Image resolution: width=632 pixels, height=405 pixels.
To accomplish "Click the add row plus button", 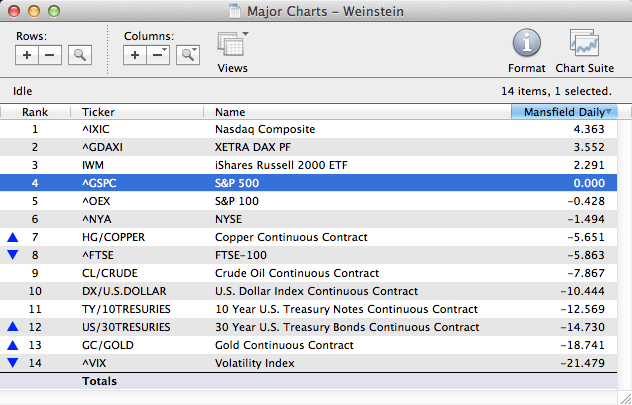I will 27,55.
